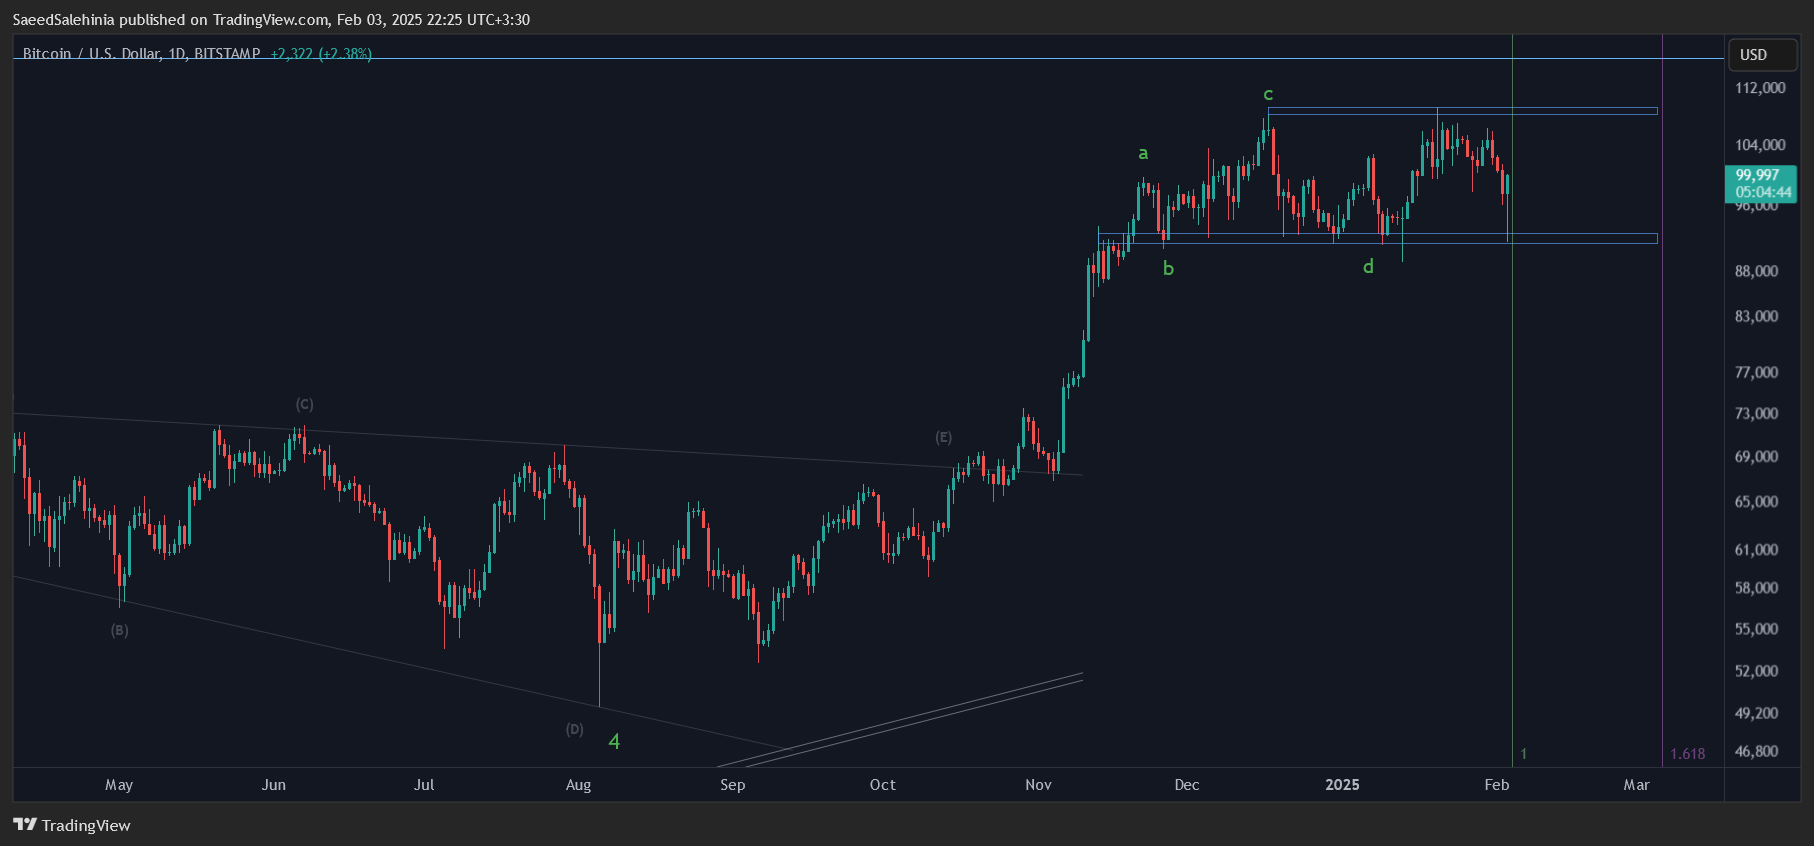Select the gray (D) wave label
1814x846 pixels.
(574, 729)
